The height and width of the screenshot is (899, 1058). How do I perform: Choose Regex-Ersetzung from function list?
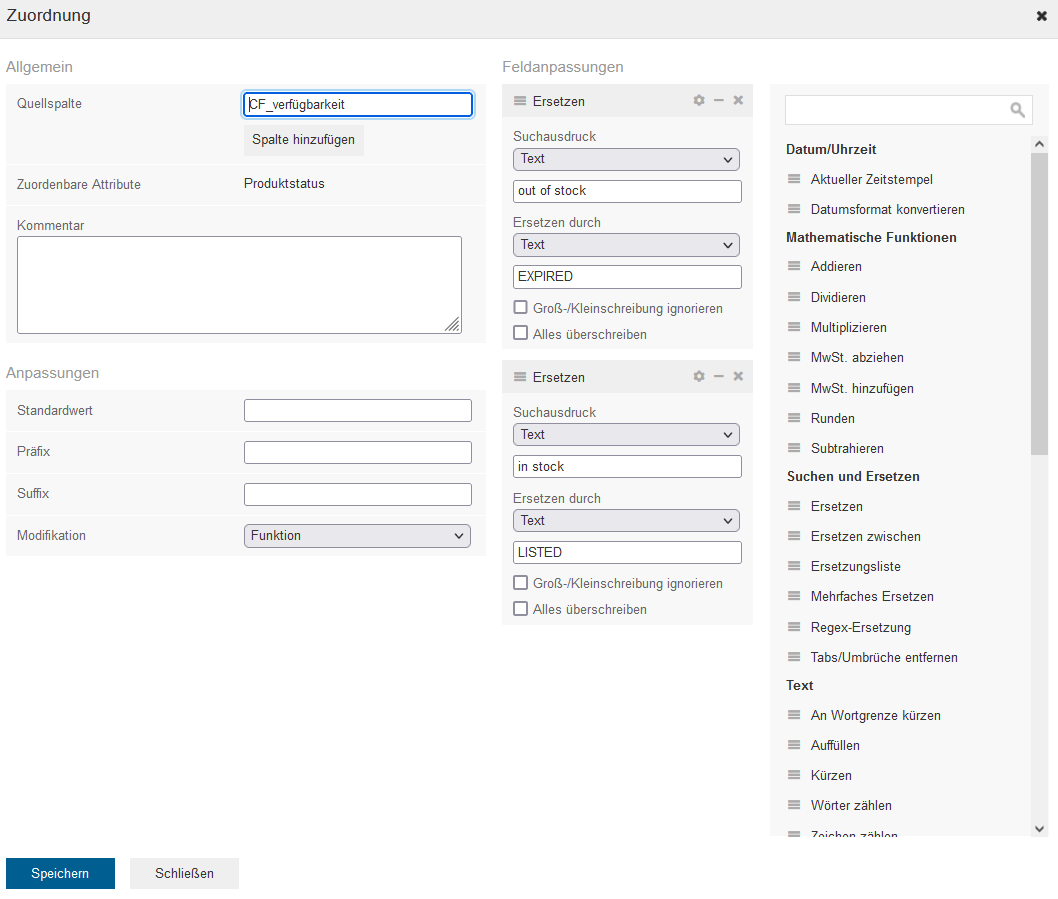point(861,627)
